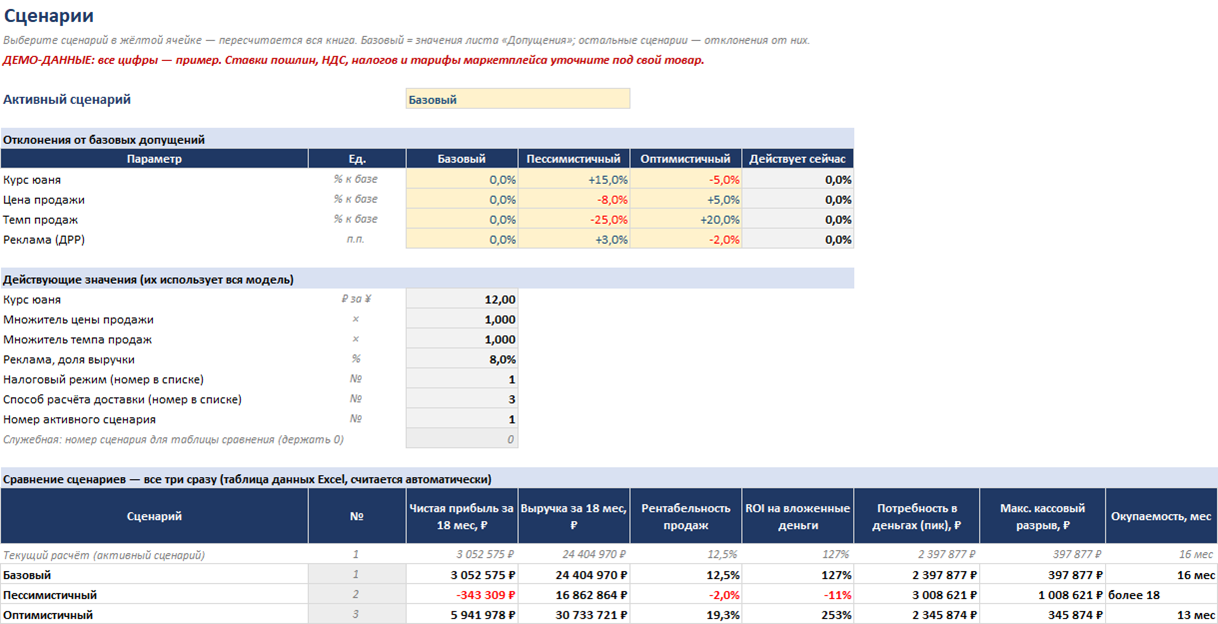The height and width of the screenshot is (624, 1218).
Task: Select the 'Параметр' column header
Action: click(154, 159)
